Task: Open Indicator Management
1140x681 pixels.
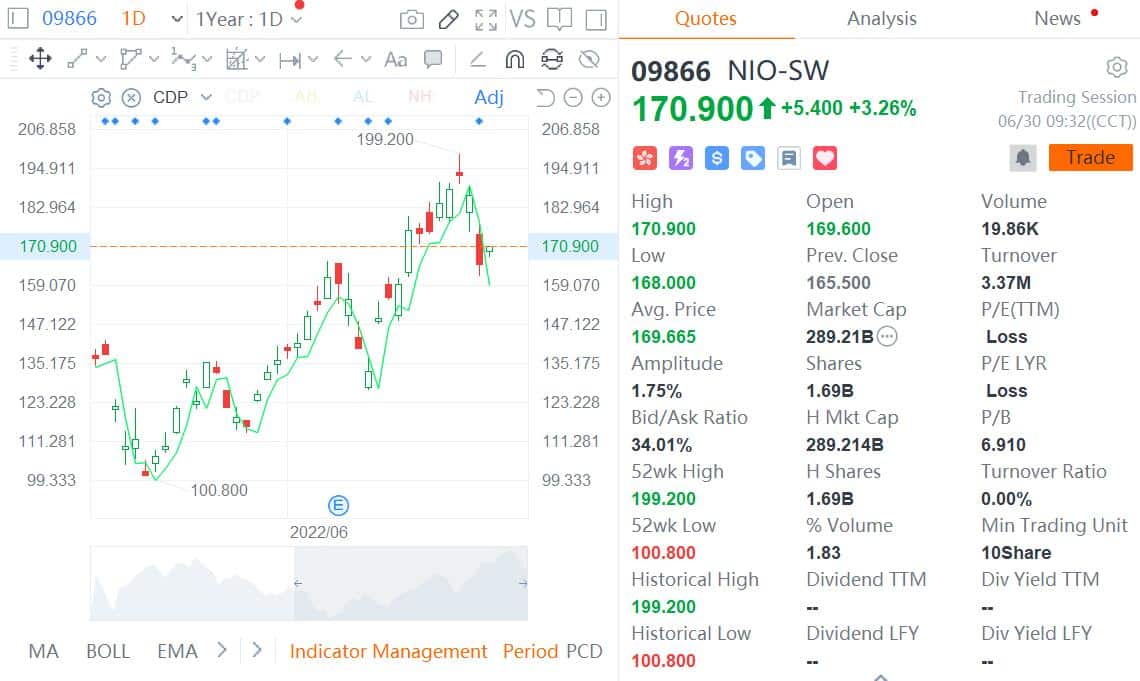Action: (x=389, y=651)
